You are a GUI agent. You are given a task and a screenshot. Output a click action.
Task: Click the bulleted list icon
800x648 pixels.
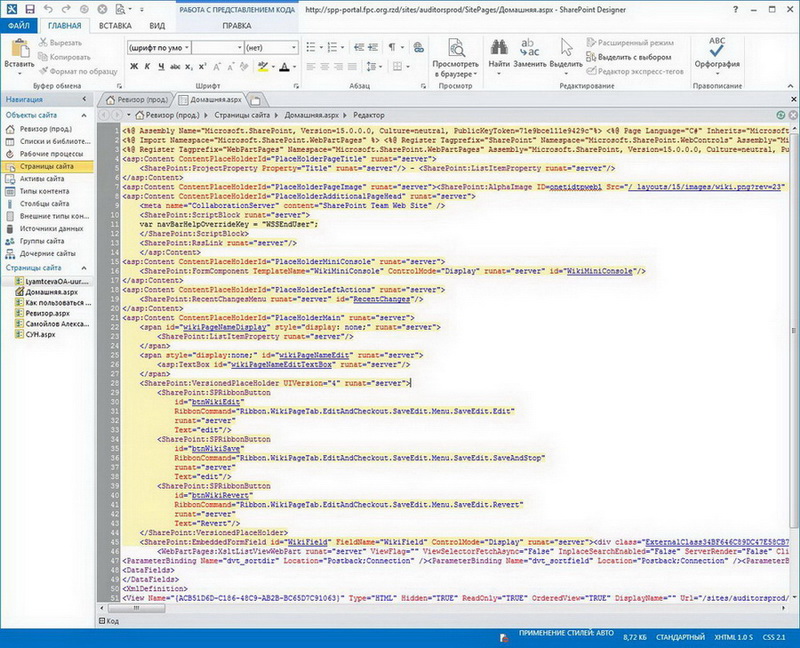tap(311, 47)
